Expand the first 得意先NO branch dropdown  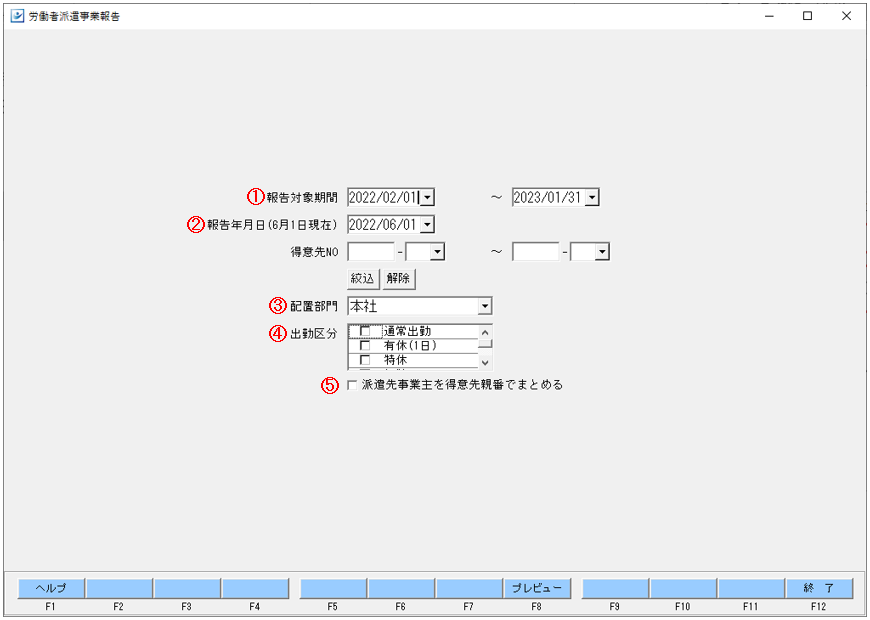pos(437,252)
